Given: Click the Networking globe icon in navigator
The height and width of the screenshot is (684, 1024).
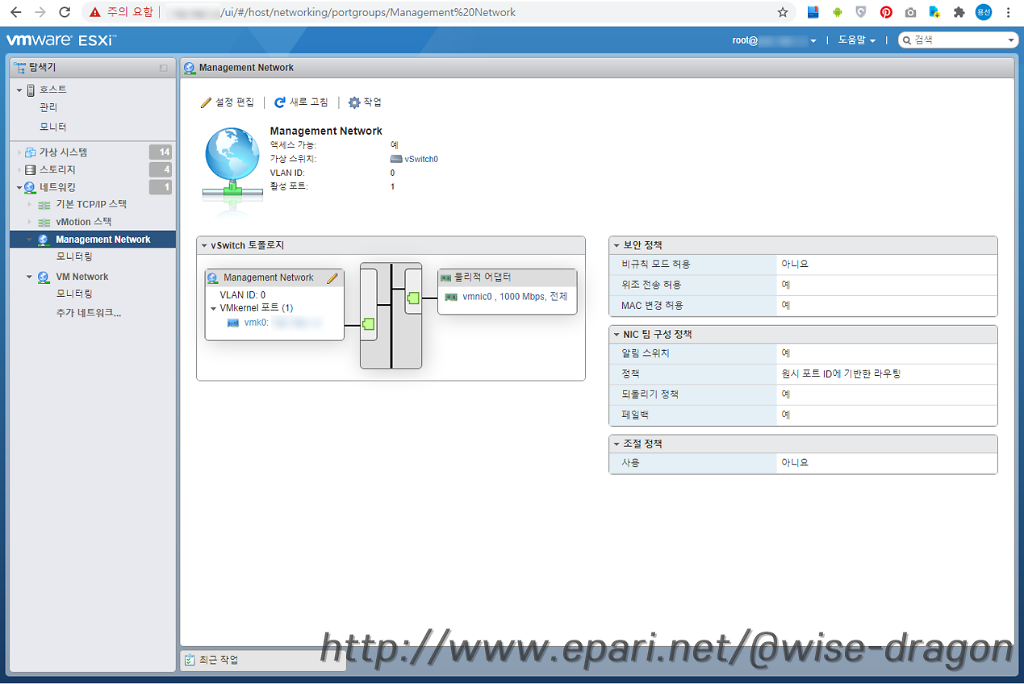Looking at the screenshot, I should tap(30, 187).
